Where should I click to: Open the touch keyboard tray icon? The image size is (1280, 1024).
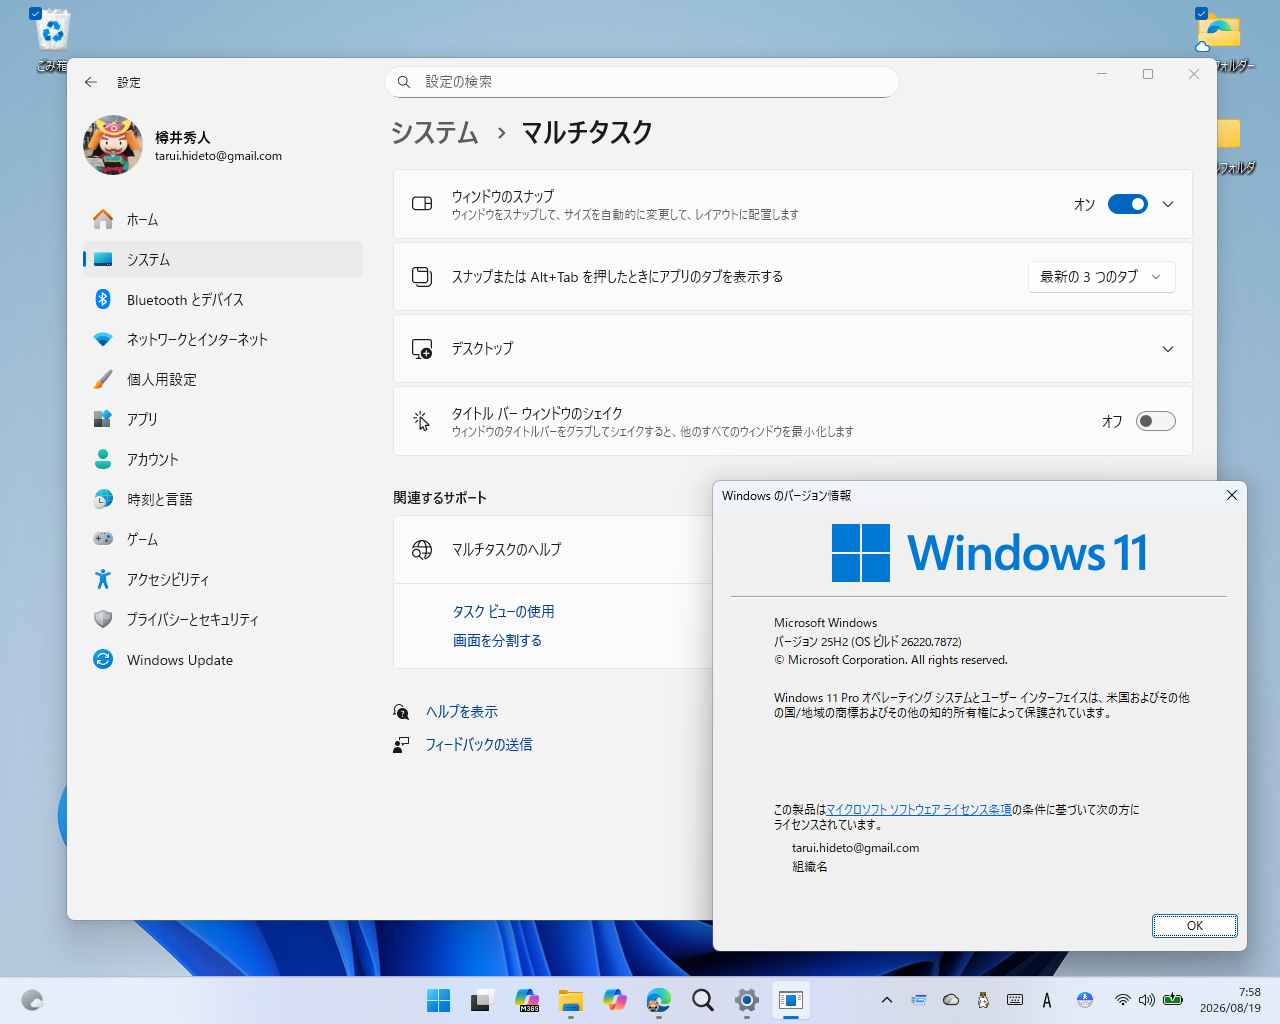(x=1015, y=1000)
